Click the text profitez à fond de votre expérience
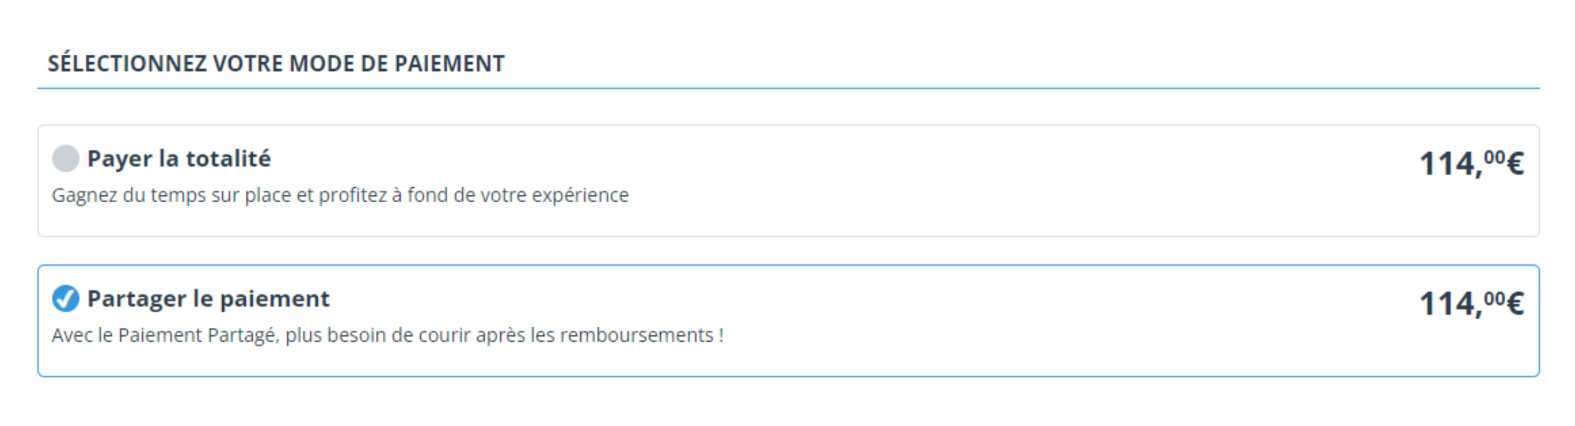The image size is (1575, 426). pyautogui.click(x=473, y=195)
